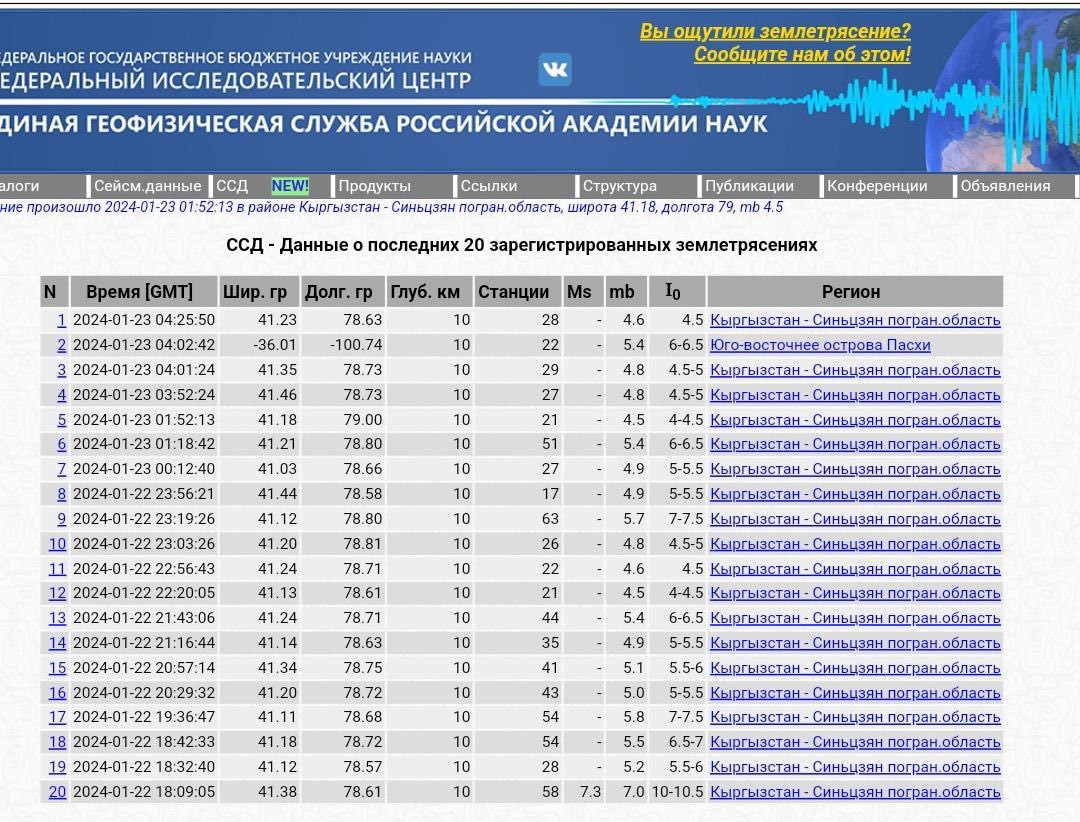
Task: Open the Объявления menu
Action: [x=1006, y=186]
